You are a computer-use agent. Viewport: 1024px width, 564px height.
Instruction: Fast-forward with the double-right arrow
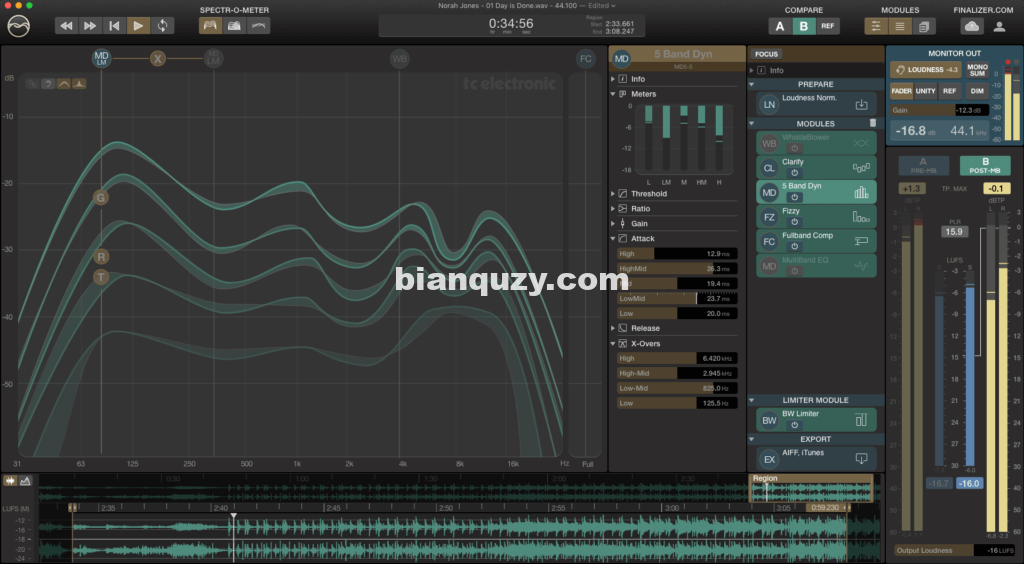coord(90,25)
